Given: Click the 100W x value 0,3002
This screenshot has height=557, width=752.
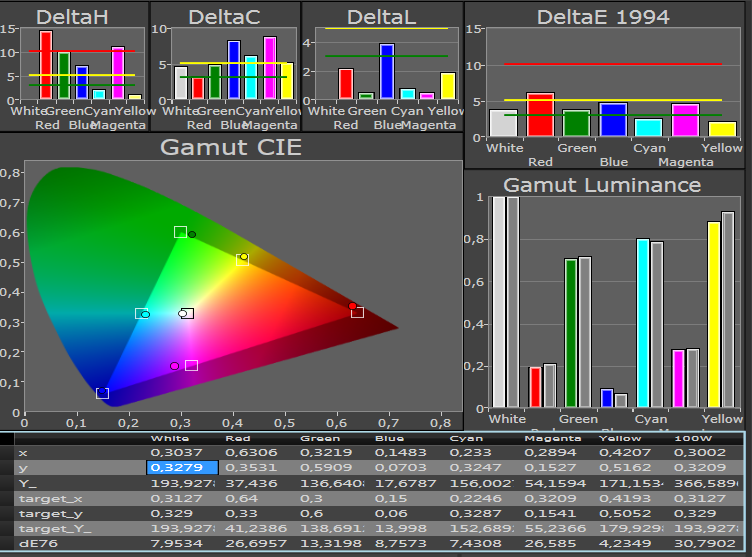Looking at the screenshot, I should (x=700, y=452).
